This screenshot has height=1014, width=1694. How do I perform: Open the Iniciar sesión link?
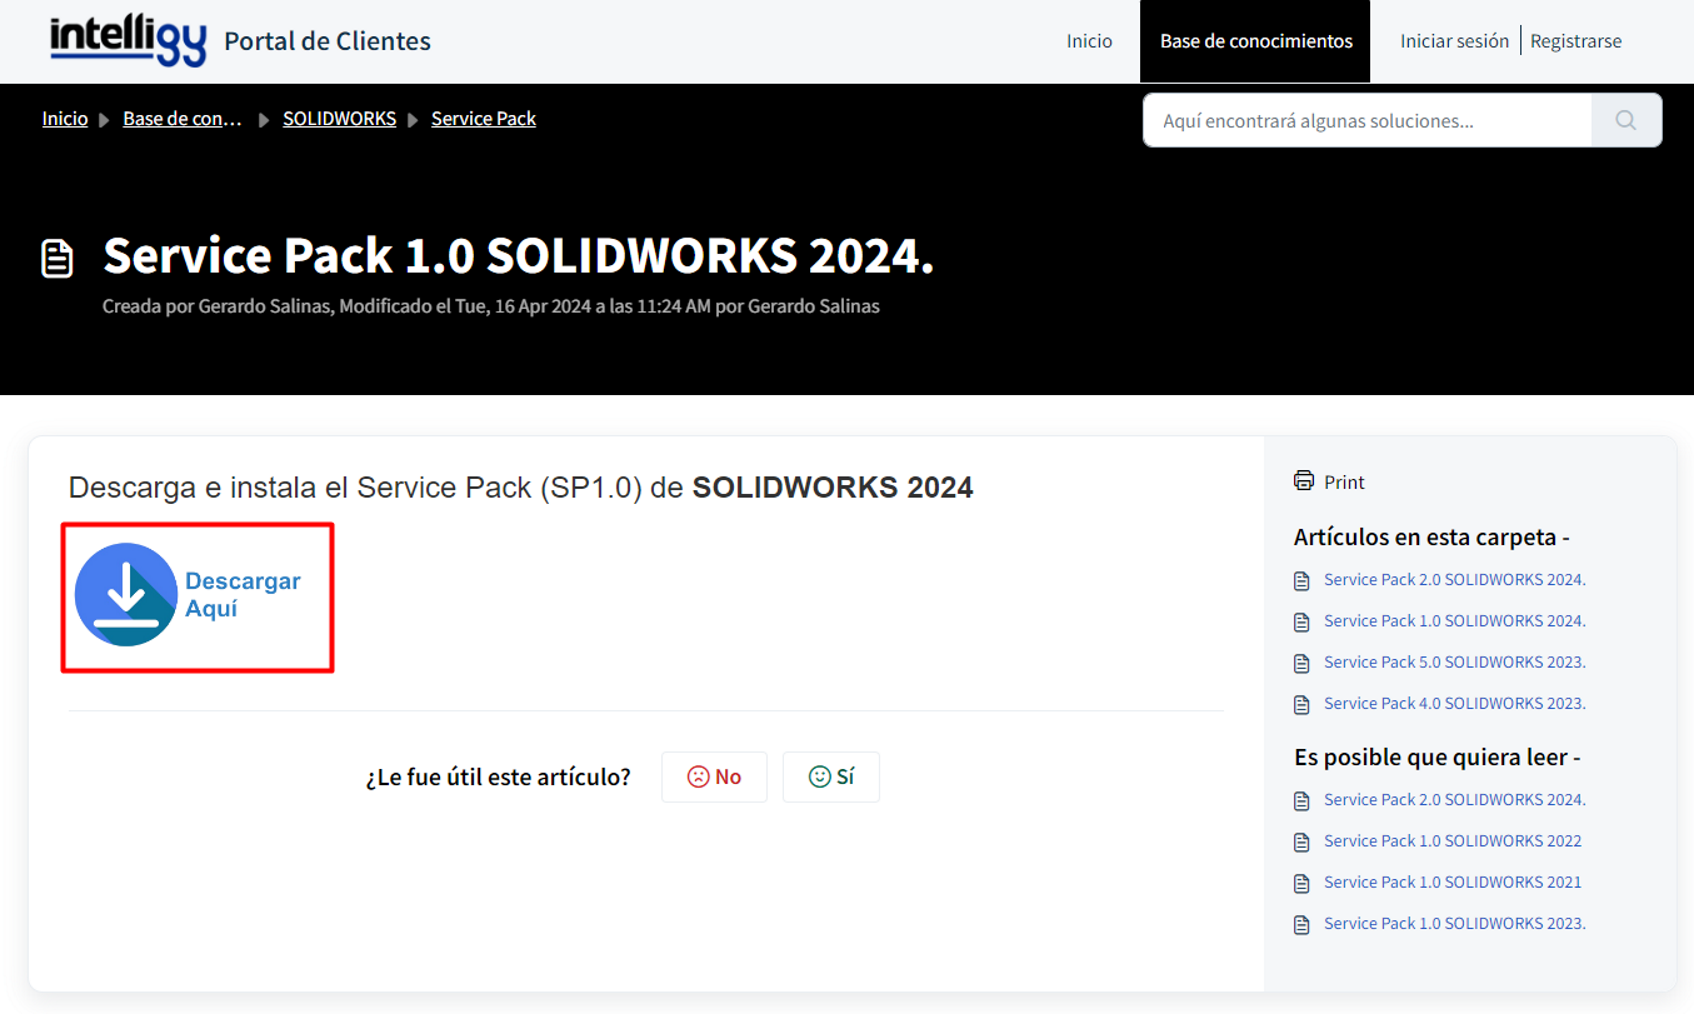click(1454, 41)
